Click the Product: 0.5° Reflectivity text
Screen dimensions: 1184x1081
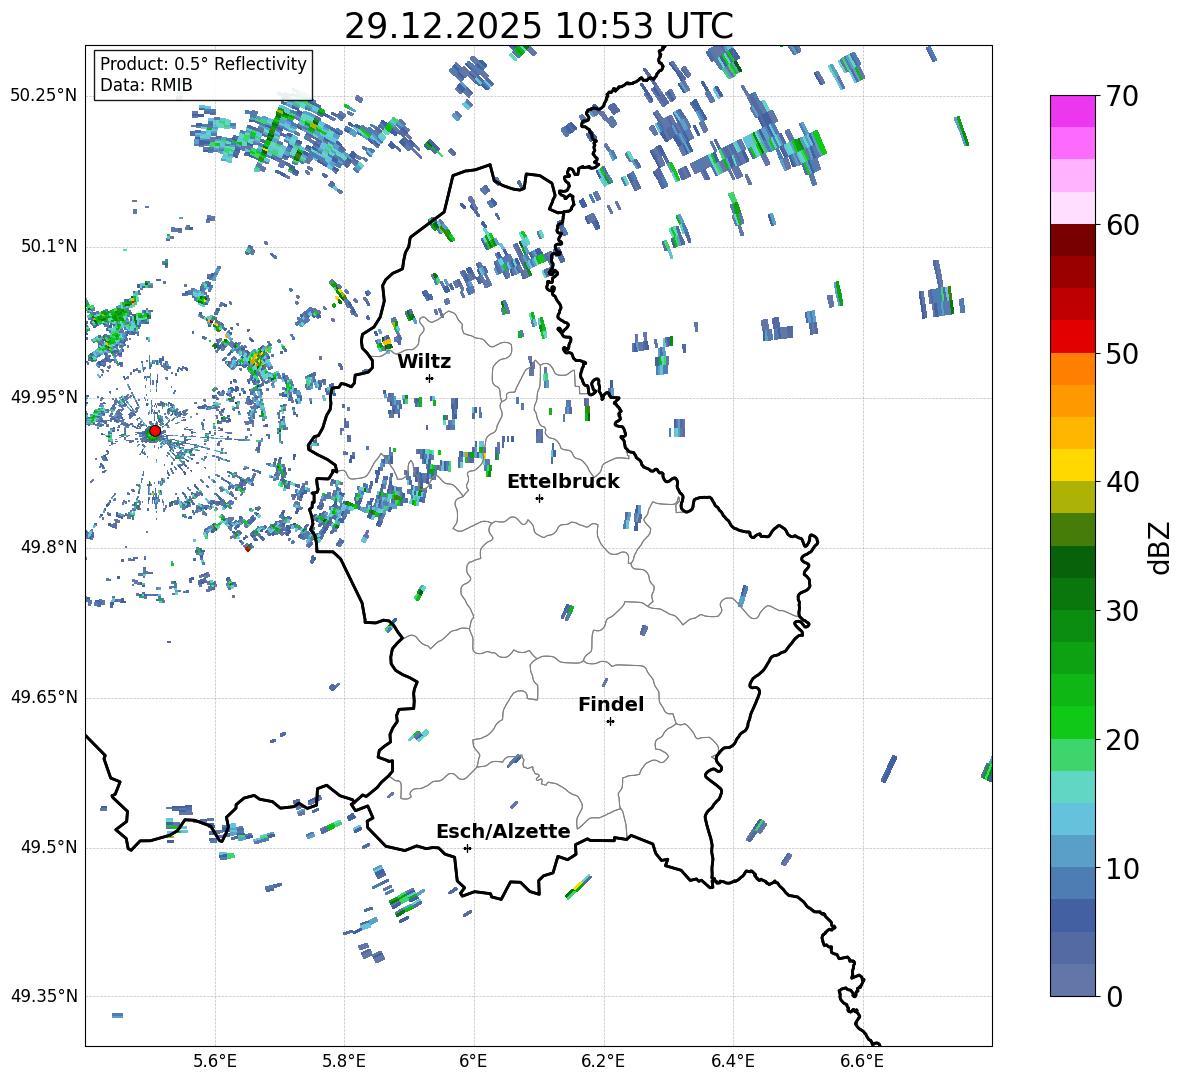203,64
